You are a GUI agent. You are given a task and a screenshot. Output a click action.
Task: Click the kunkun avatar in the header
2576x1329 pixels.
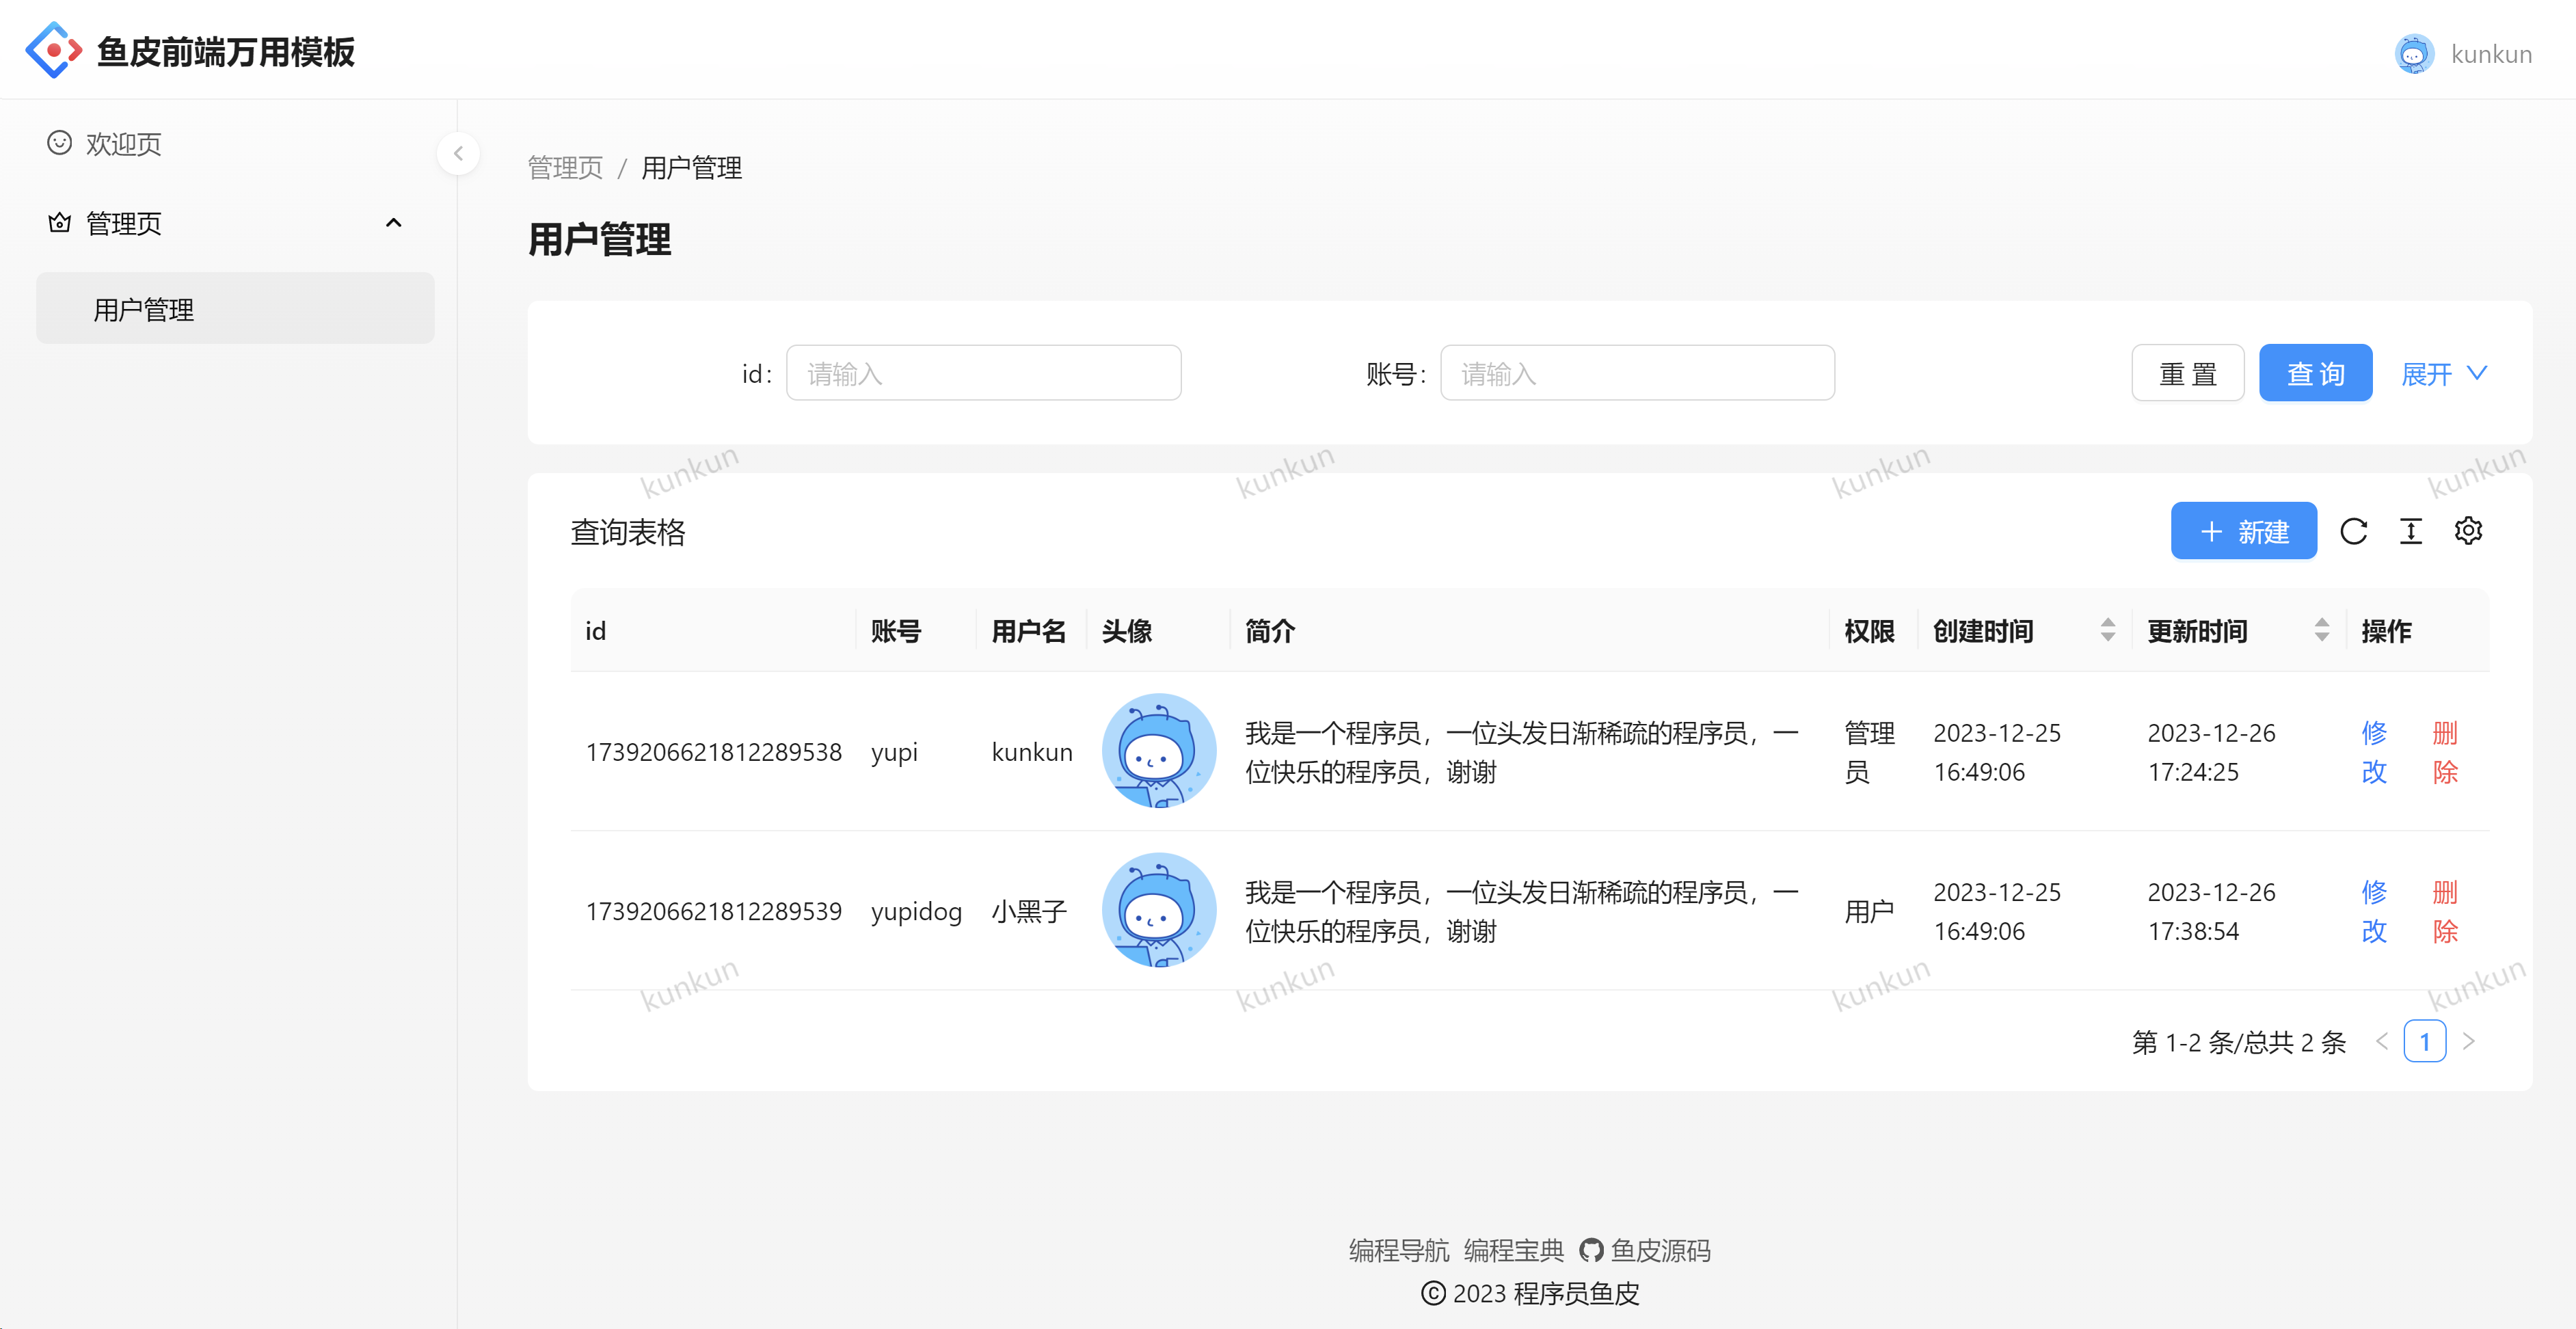(x=2414, y=54)
